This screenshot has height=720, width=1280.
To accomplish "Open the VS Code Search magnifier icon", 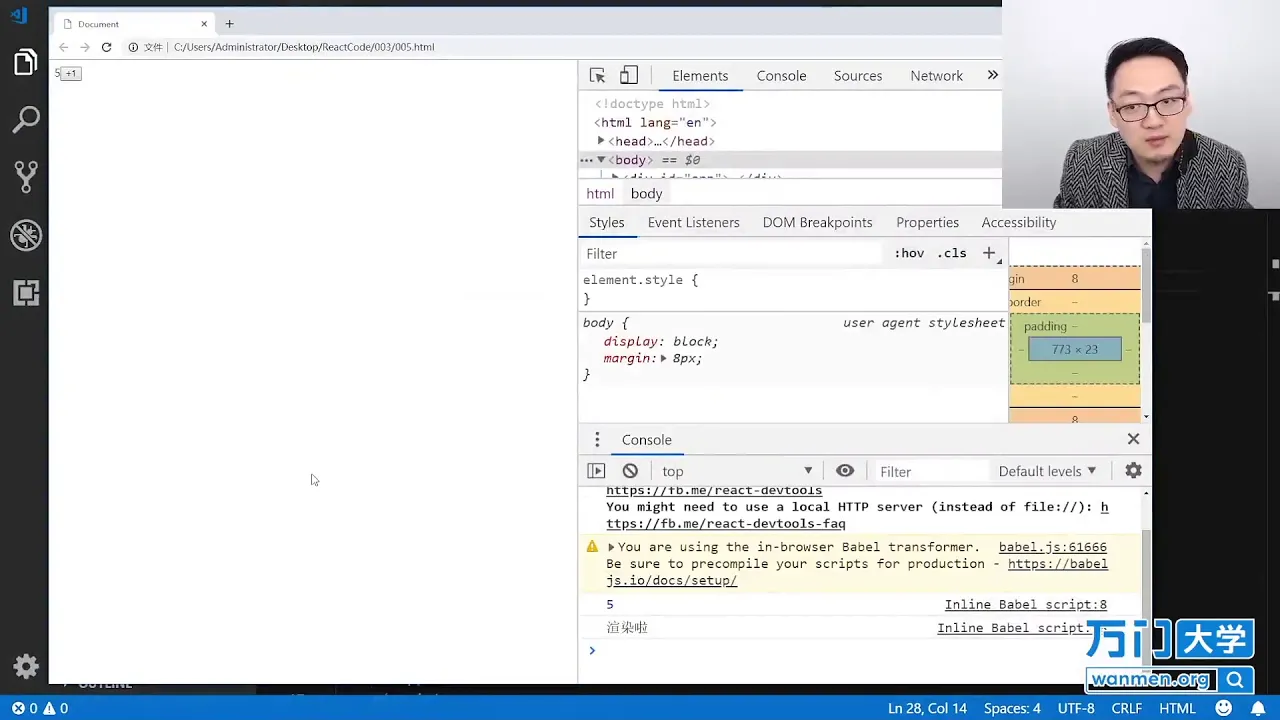I will point(25,120).
